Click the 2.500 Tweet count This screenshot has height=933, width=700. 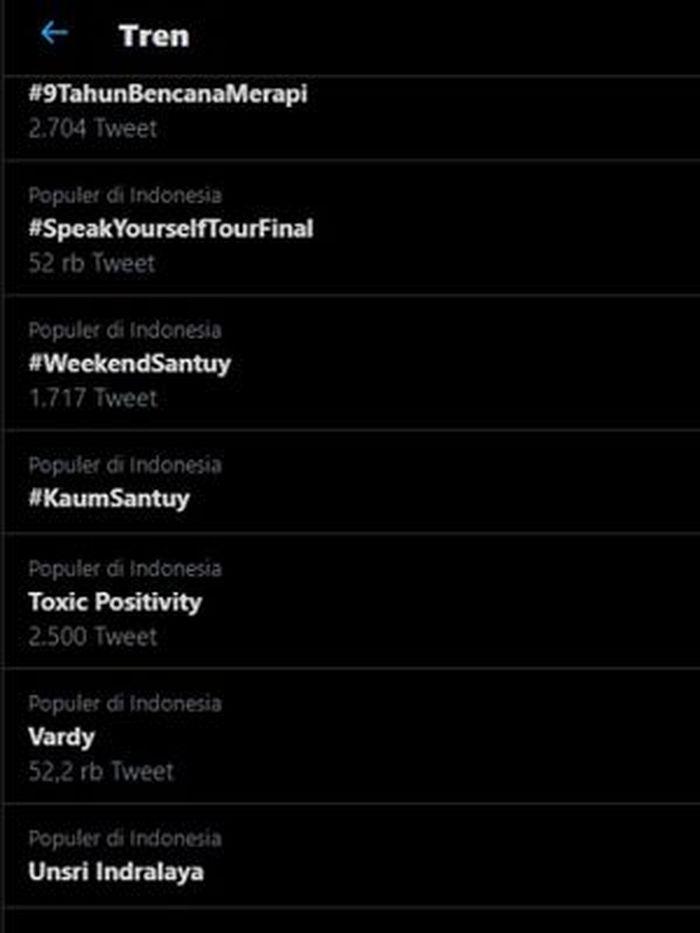[x=93, y=637]
